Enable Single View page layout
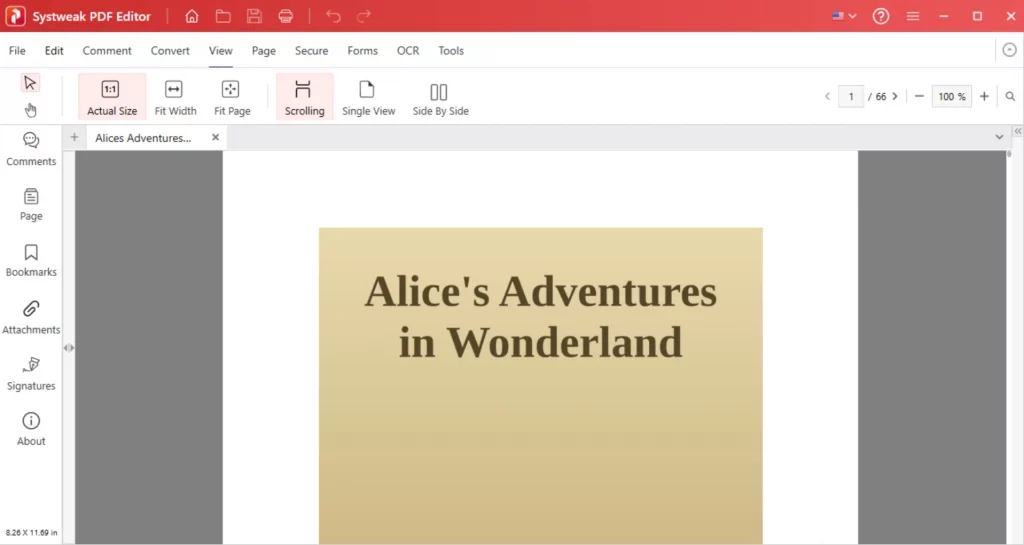1024x545 pixels. click(368, 97)
